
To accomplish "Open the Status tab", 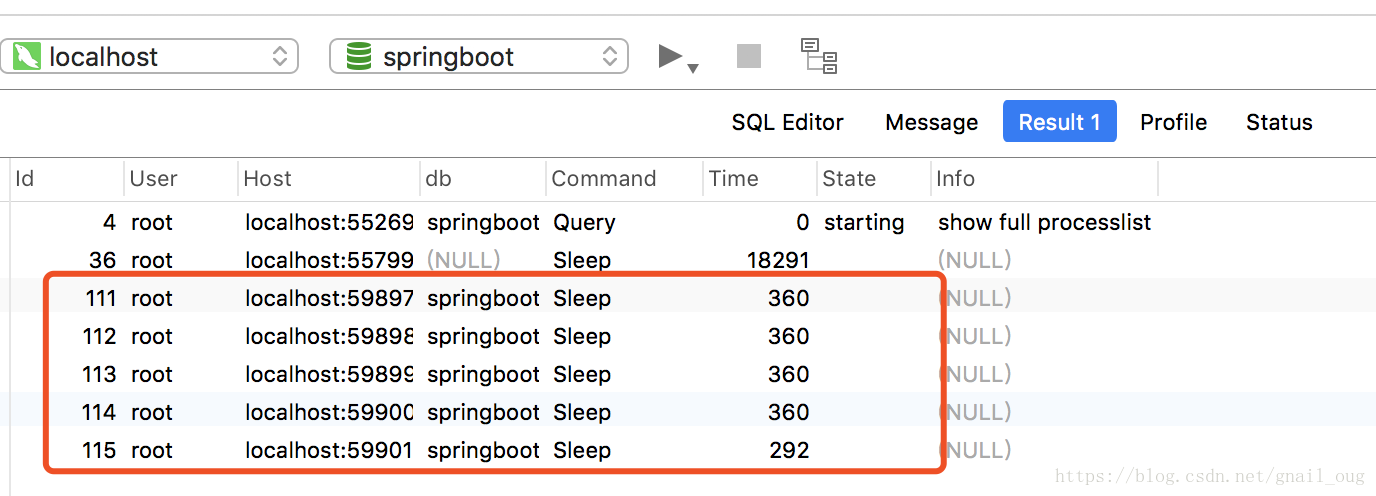I will pos(1279,122).
